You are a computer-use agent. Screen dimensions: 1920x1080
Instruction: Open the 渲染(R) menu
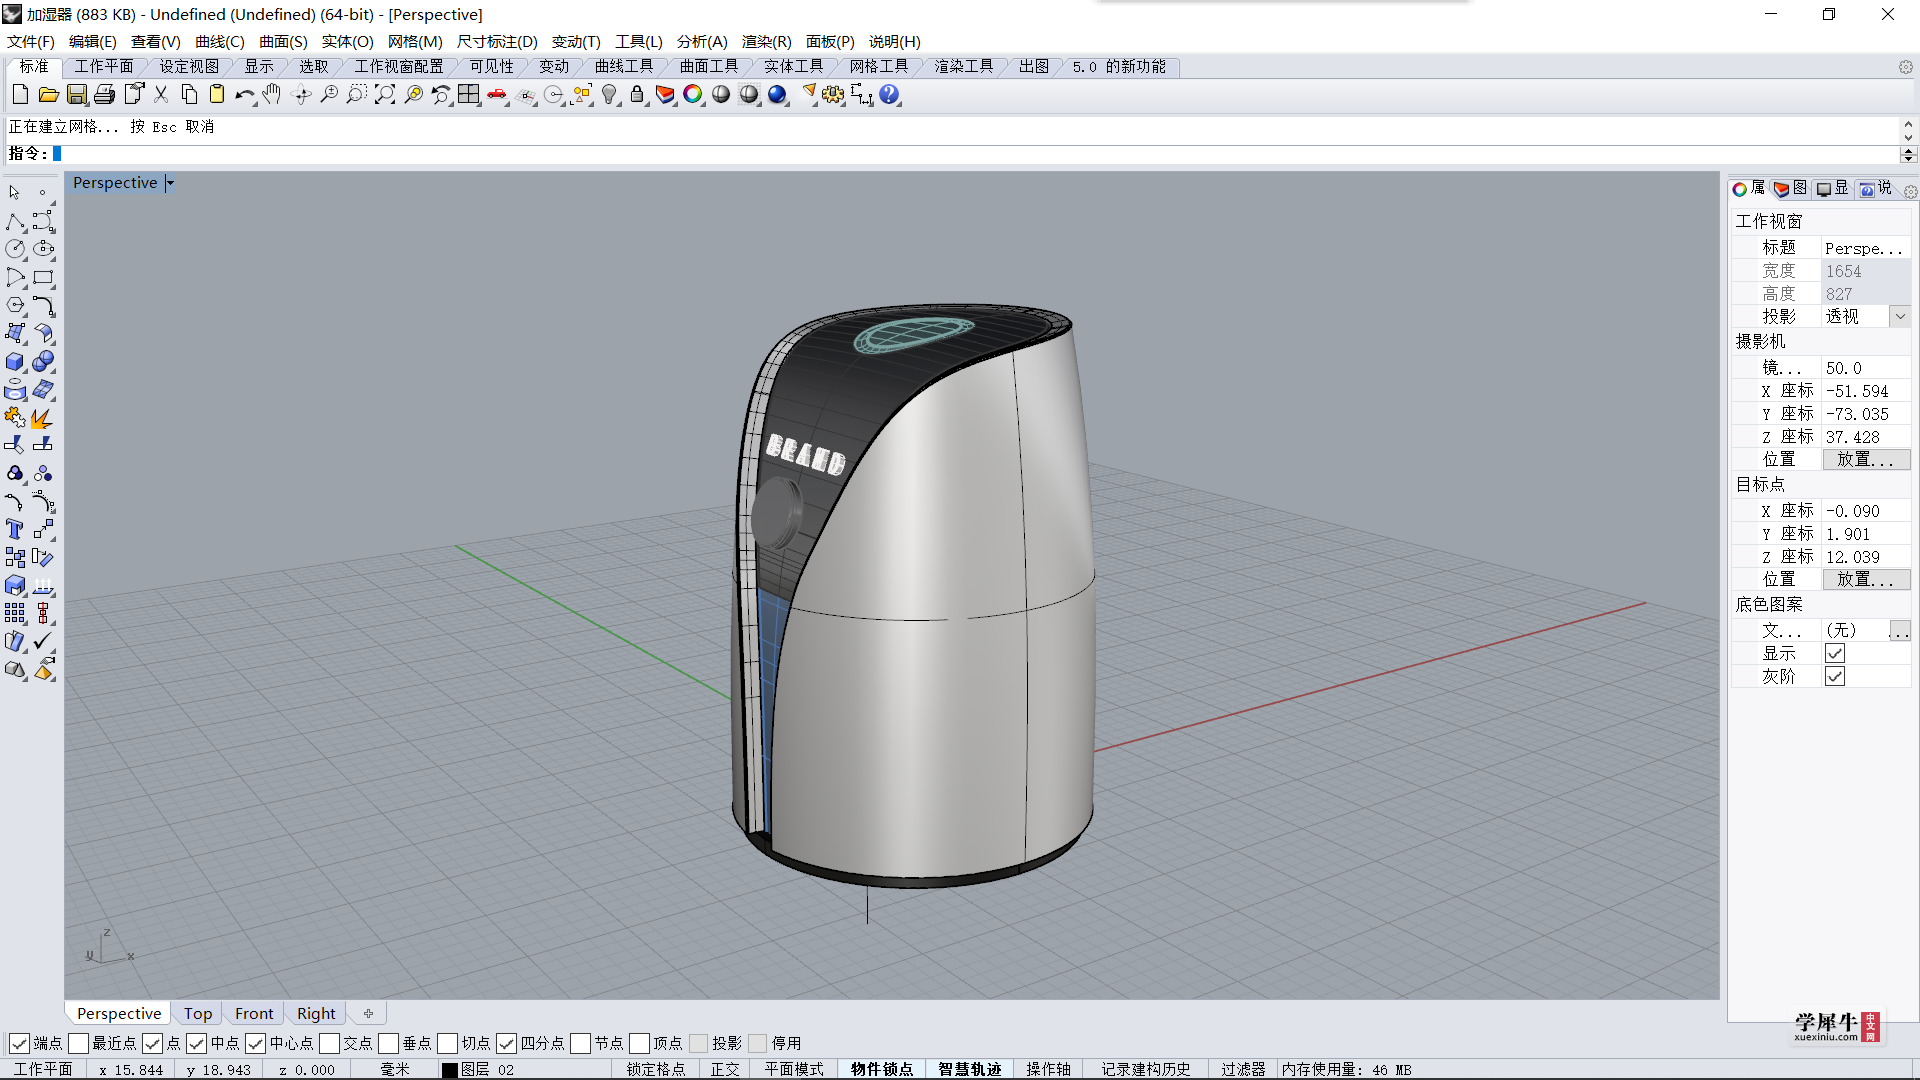766,41
